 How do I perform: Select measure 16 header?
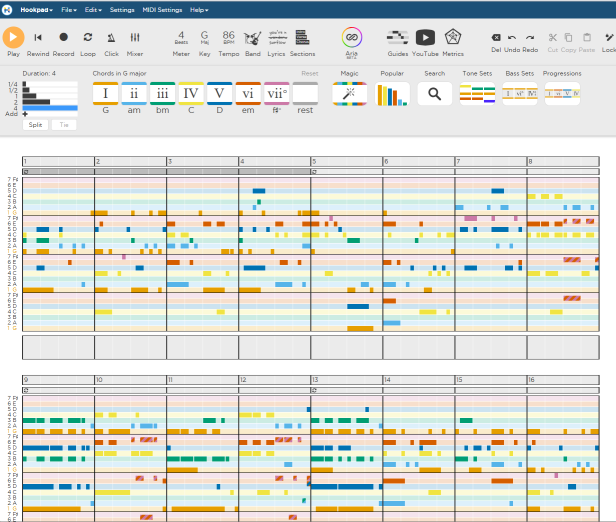tap(563, 380)
